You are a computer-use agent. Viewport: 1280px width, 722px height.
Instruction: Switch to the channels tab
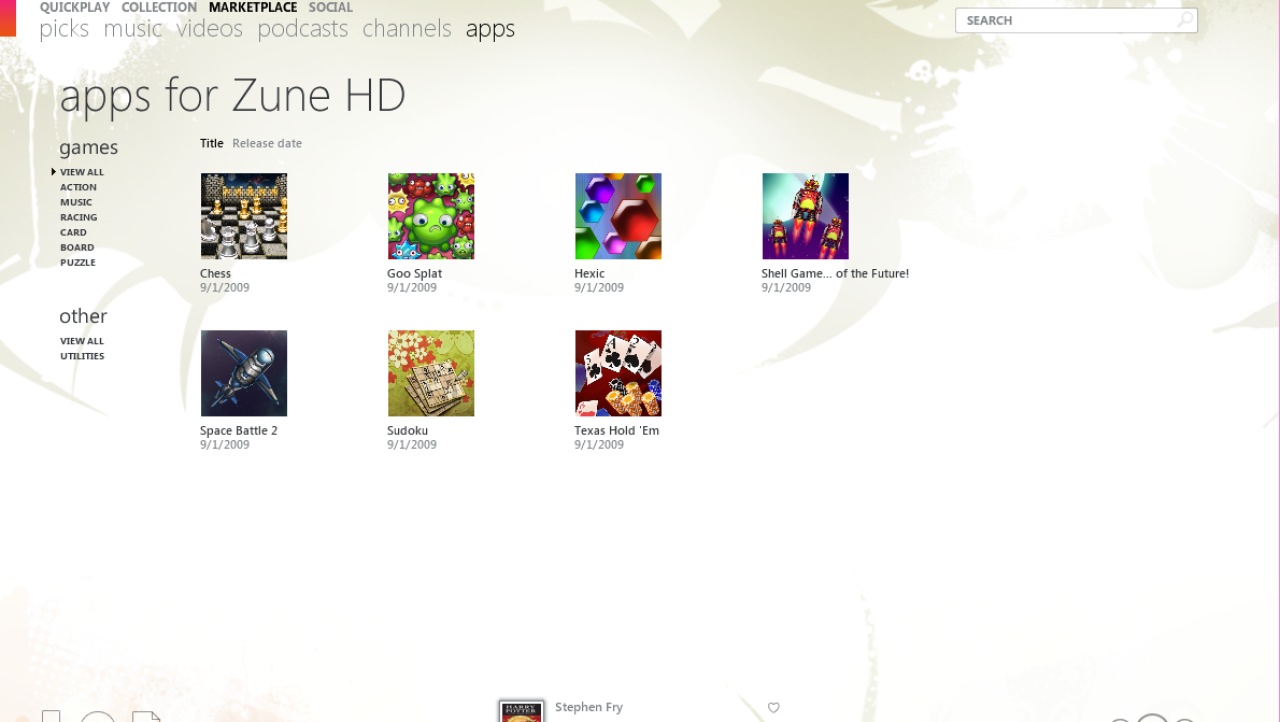[407, 29]
